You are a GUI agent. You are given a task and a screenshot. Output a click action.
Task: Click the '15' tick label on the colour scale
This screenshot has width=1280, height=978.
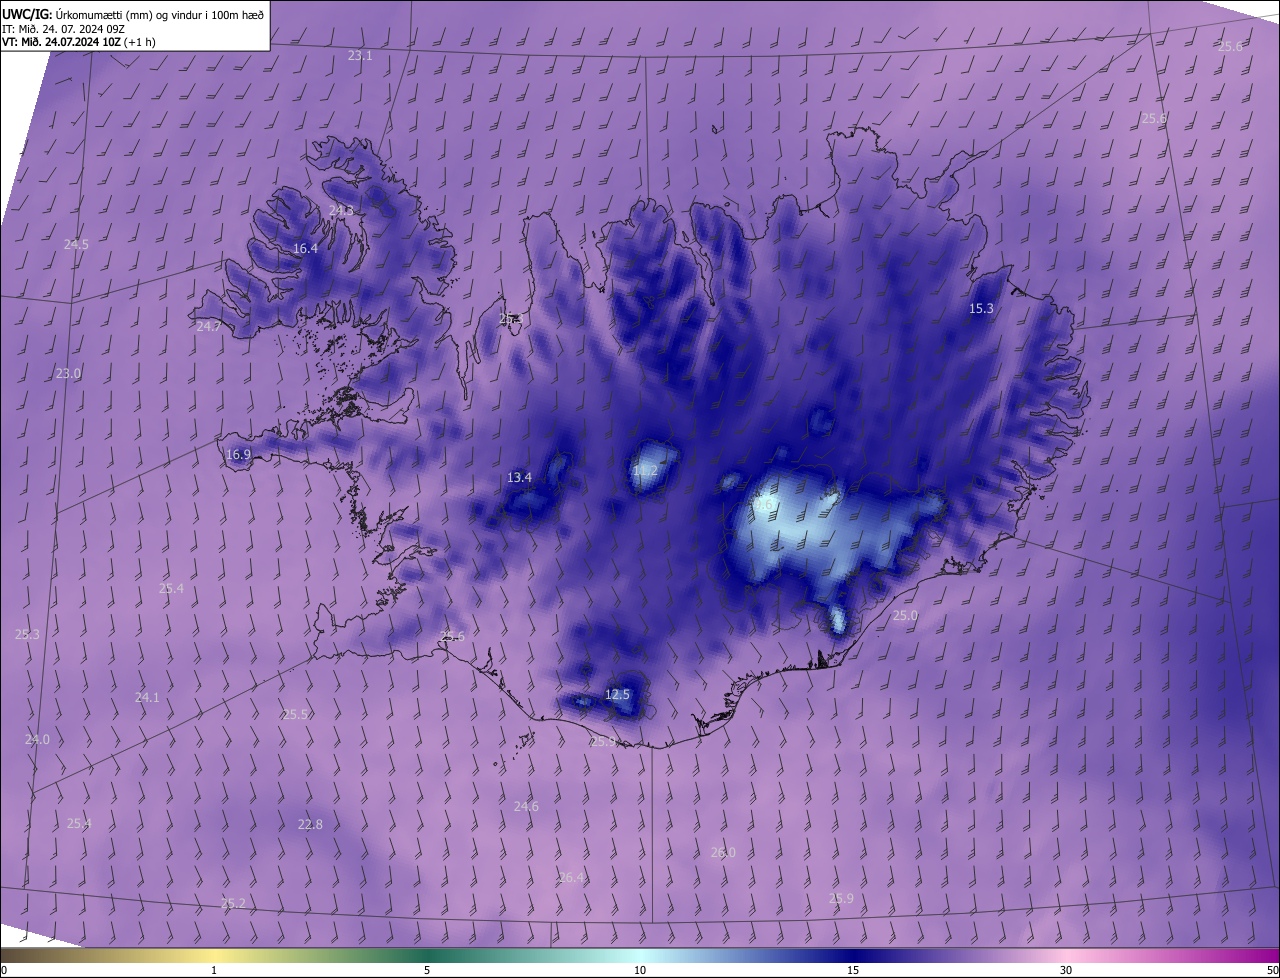pos(853,971)
